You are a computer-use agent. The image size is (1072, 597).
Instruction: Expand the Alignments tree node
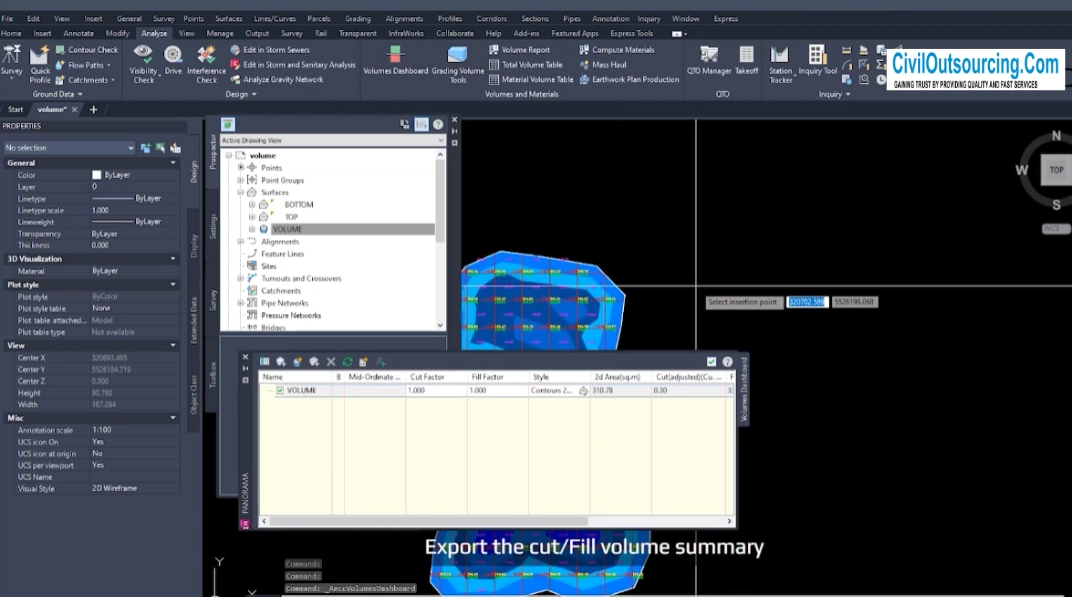click(x=241, y=241)
